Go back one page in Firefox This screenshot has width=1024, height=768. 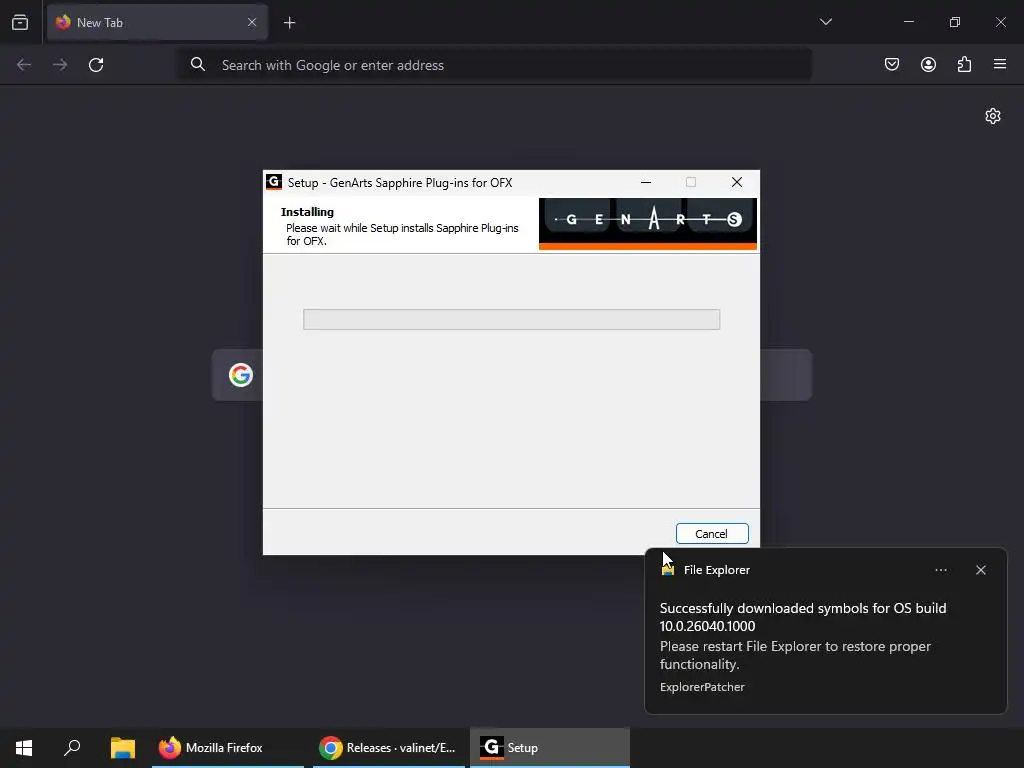(x=24, y=65)
